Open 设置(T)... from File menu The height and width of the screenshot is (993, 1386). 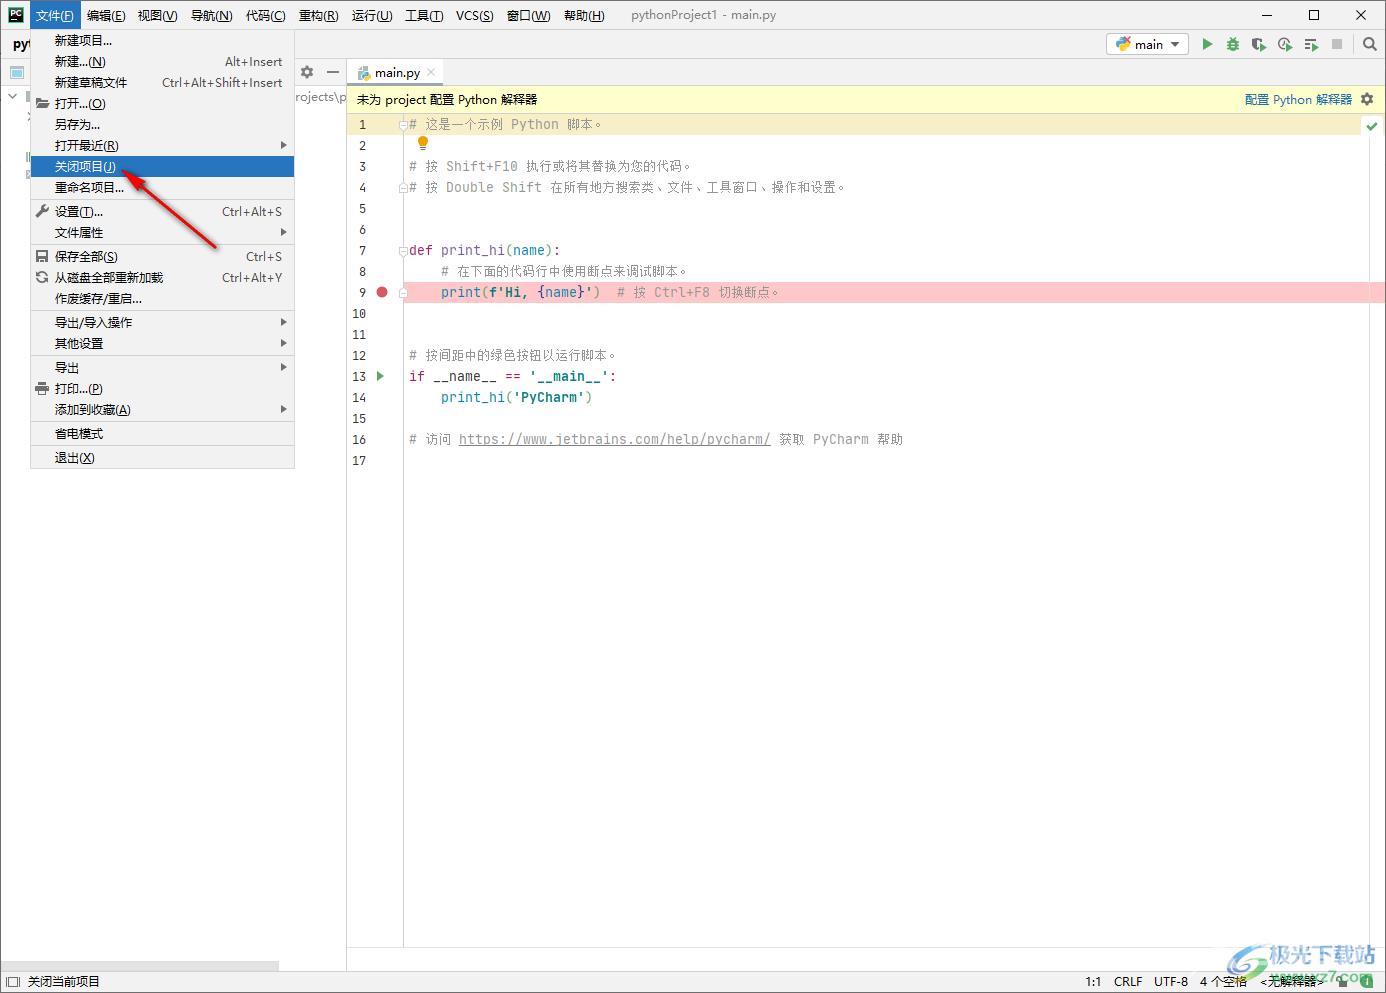point(162,211)
